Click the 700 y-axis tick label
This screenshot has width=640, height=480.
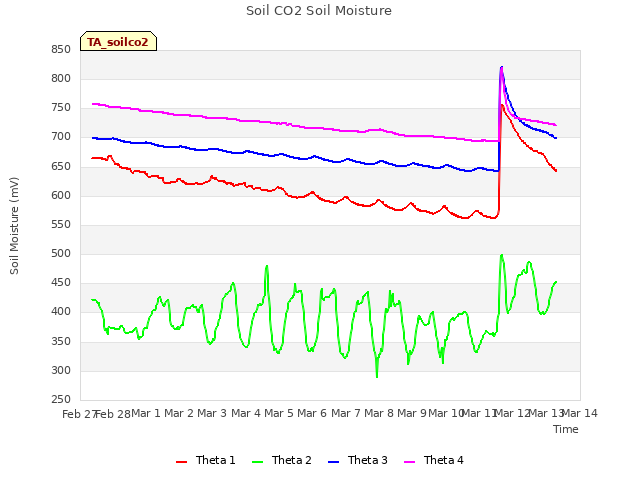[x=61, y=137]
